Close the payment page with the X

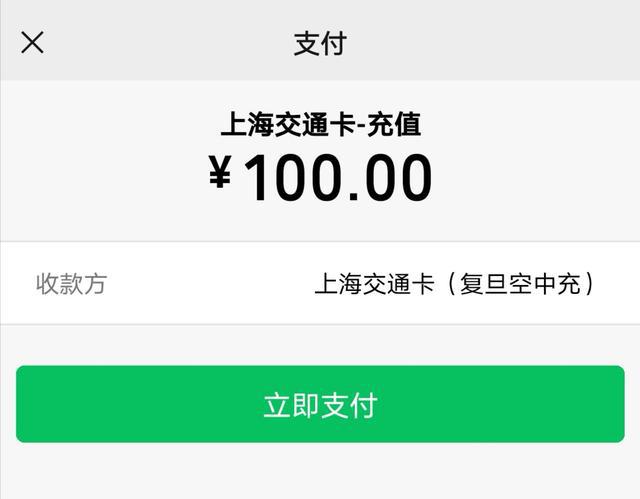32,43
